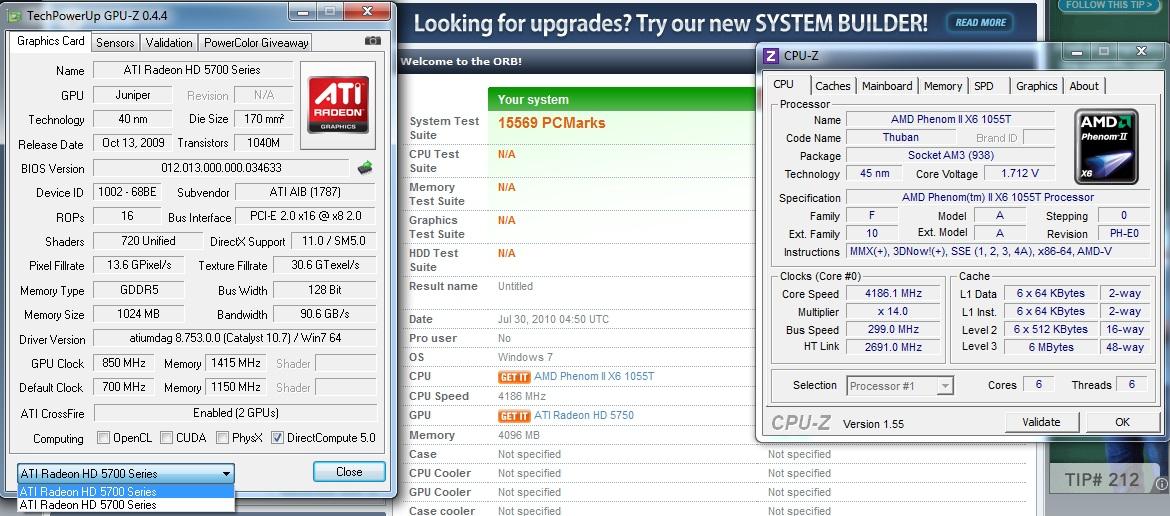Click the BIOS Version value field
Viewport: 1170px width, 516px height.
point(221,168)
